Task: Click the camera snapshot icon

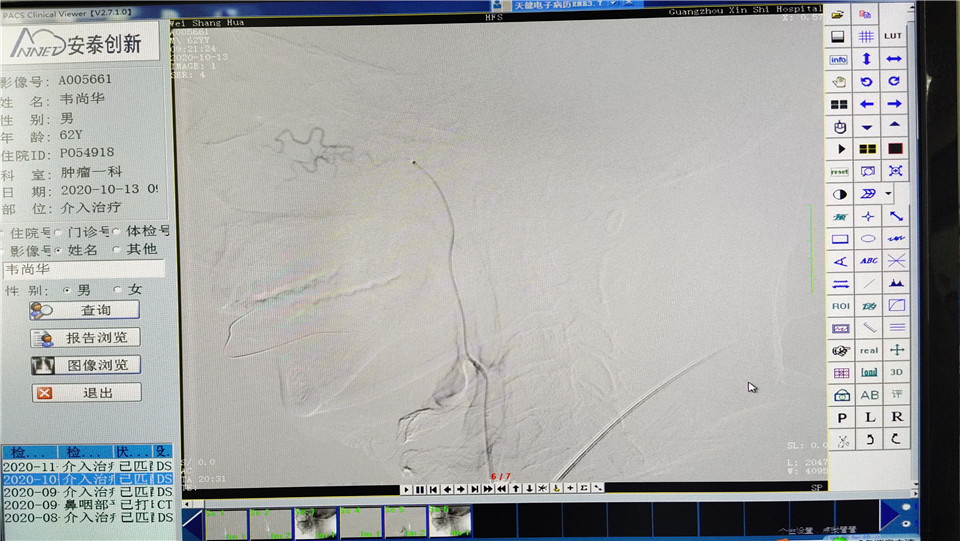Action: [x=842, y=395]
